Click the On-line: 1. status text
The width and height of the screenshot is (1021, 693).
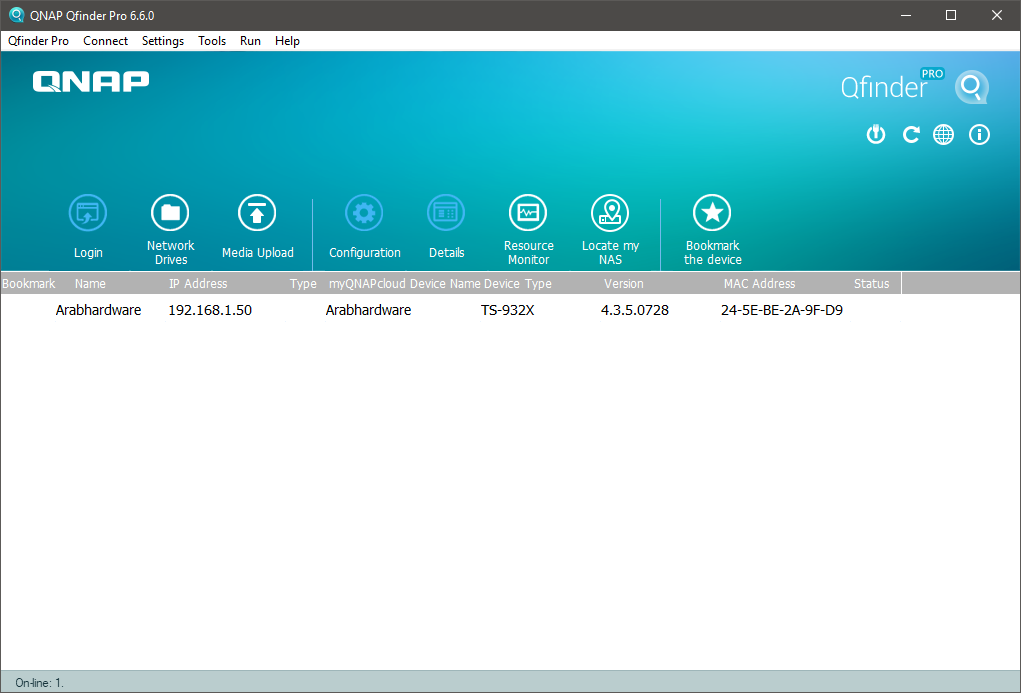coord(40,683)
